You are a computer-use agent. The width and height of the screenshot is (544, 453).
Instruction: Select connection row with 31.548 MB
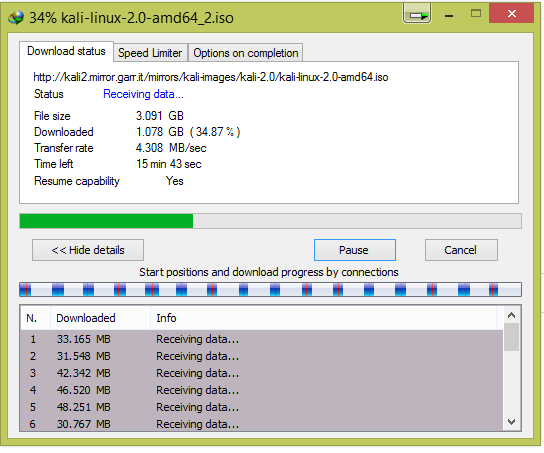pos(262,356)
